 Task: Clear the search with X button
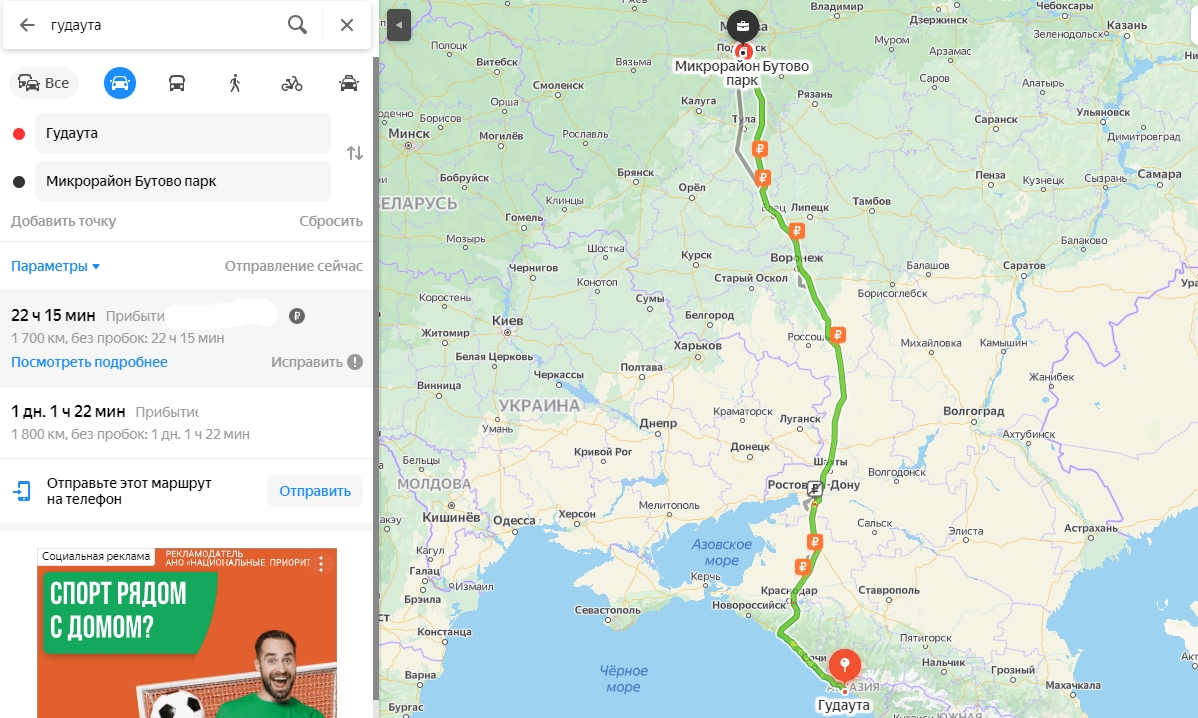coord(347,25)
